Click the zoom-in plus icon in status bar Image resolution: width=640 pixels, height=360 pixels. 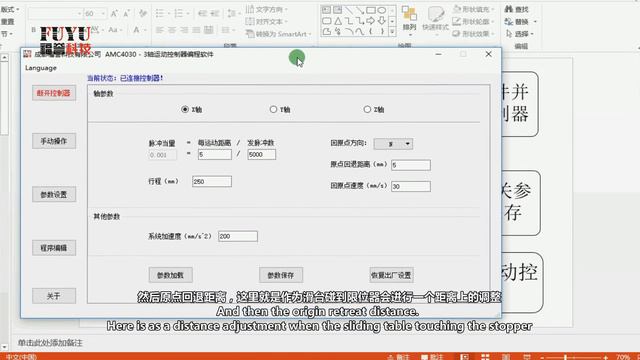coord(606,357)
